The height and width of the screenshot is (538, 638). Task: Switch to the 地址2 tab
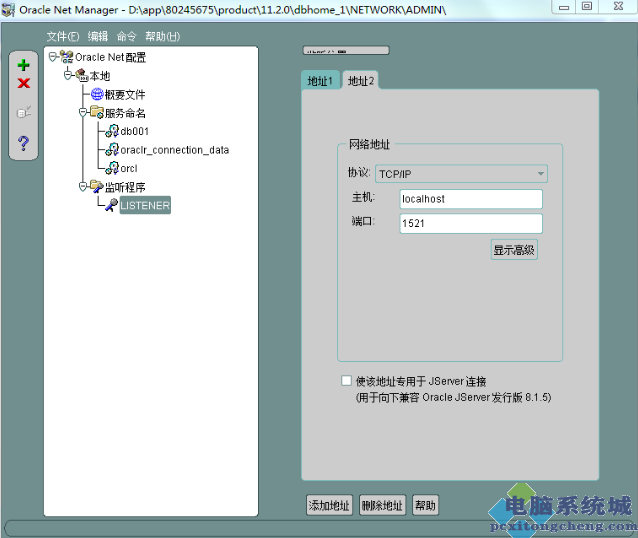coord(361,81)
